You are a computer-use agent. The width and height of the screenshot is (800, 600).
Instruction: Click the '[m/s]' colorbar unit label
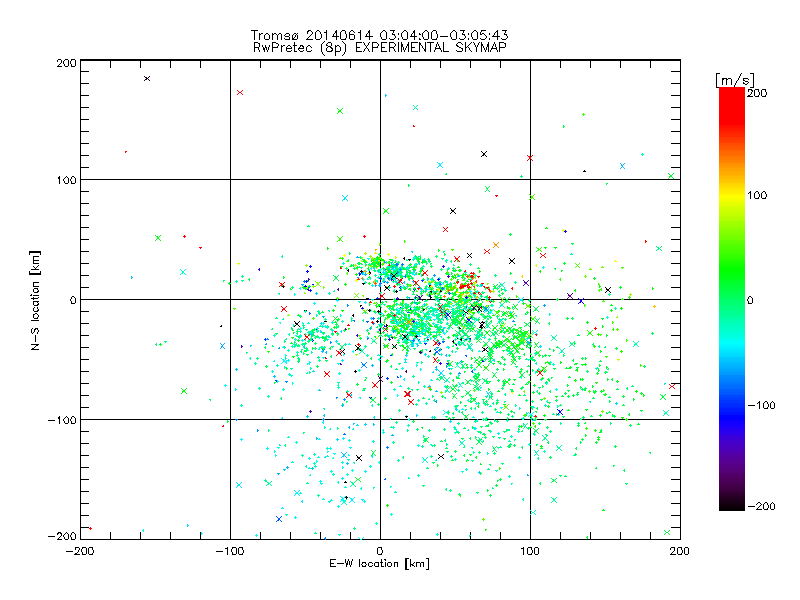click(734, 80)
